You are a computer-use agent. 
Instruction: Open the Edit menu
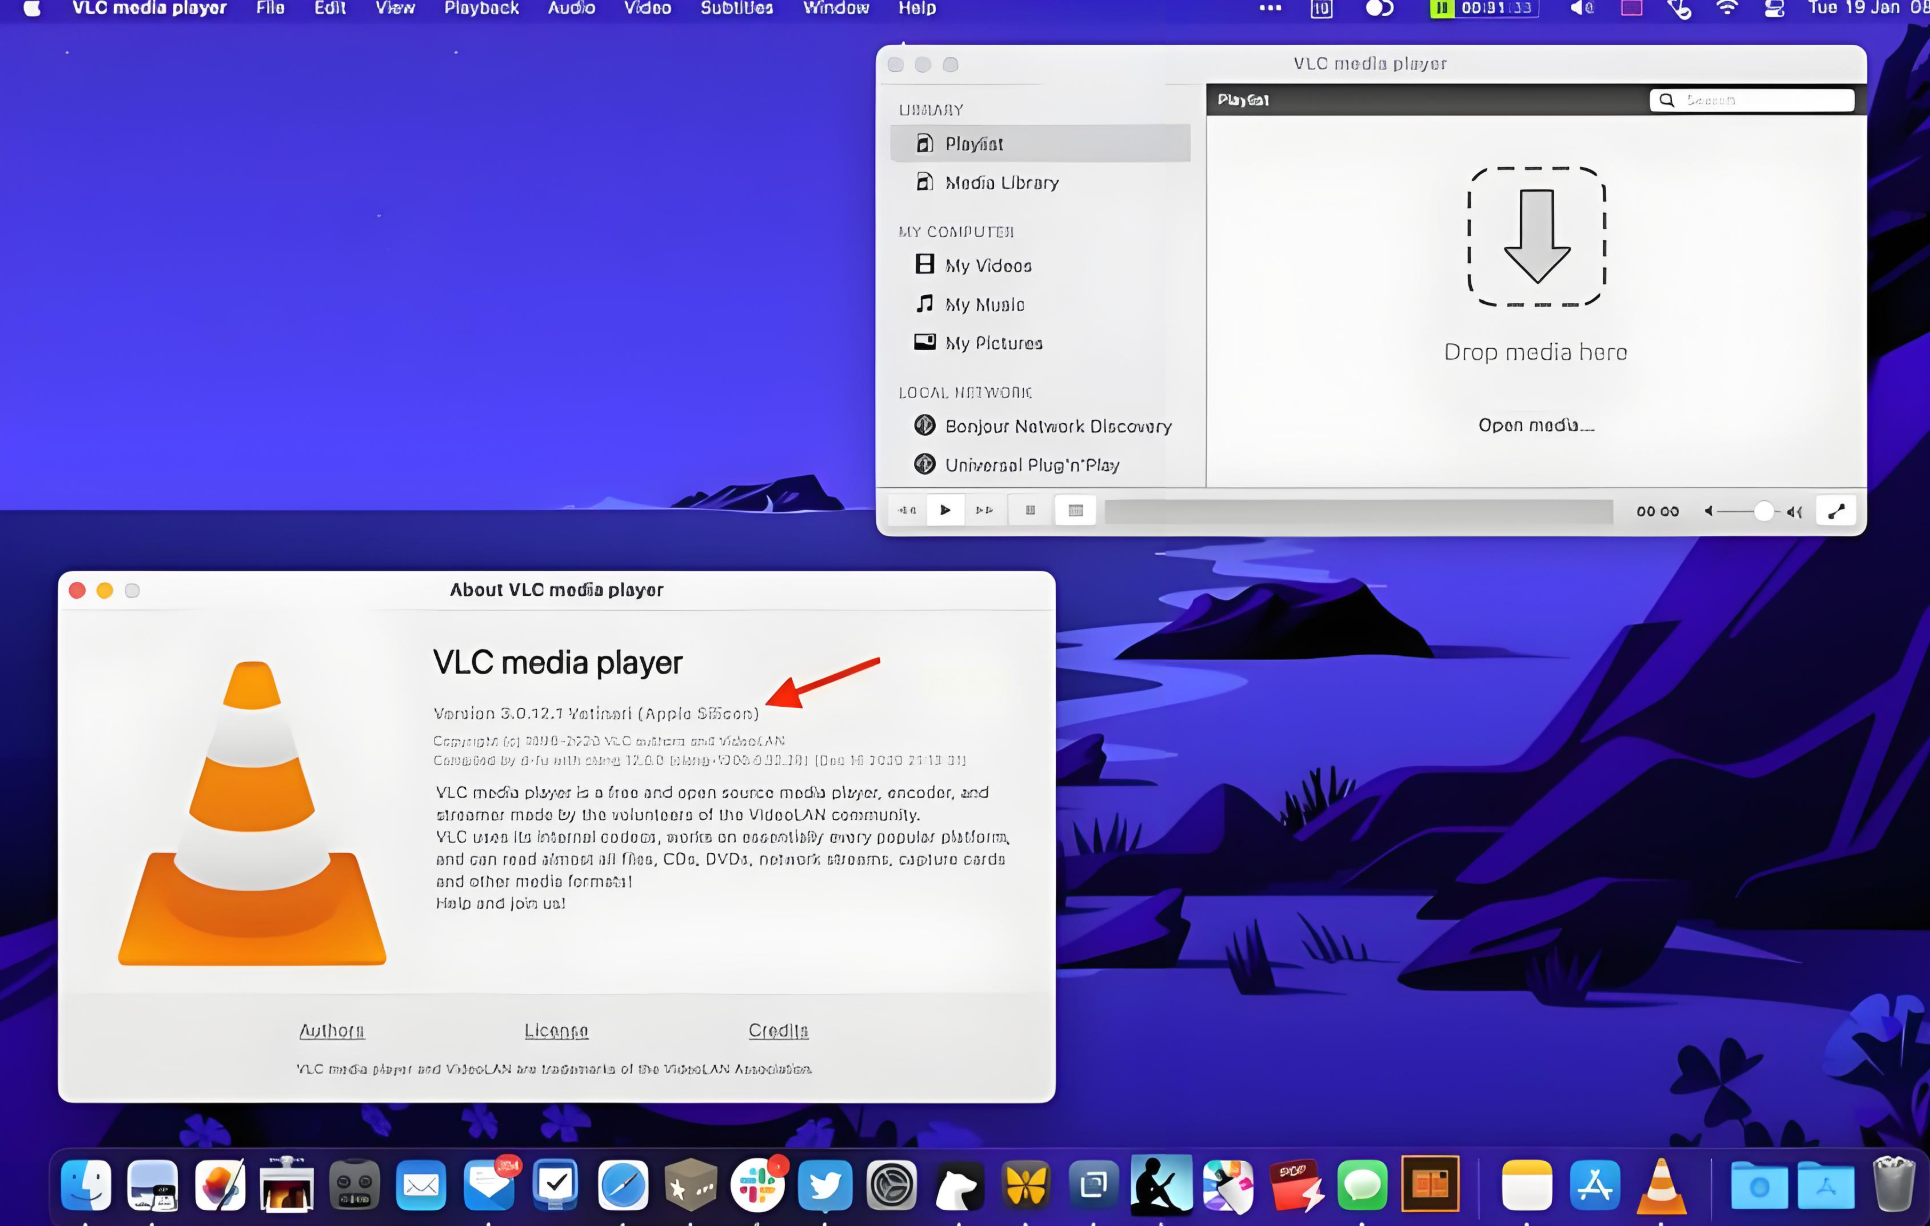(x=330, y=8)
